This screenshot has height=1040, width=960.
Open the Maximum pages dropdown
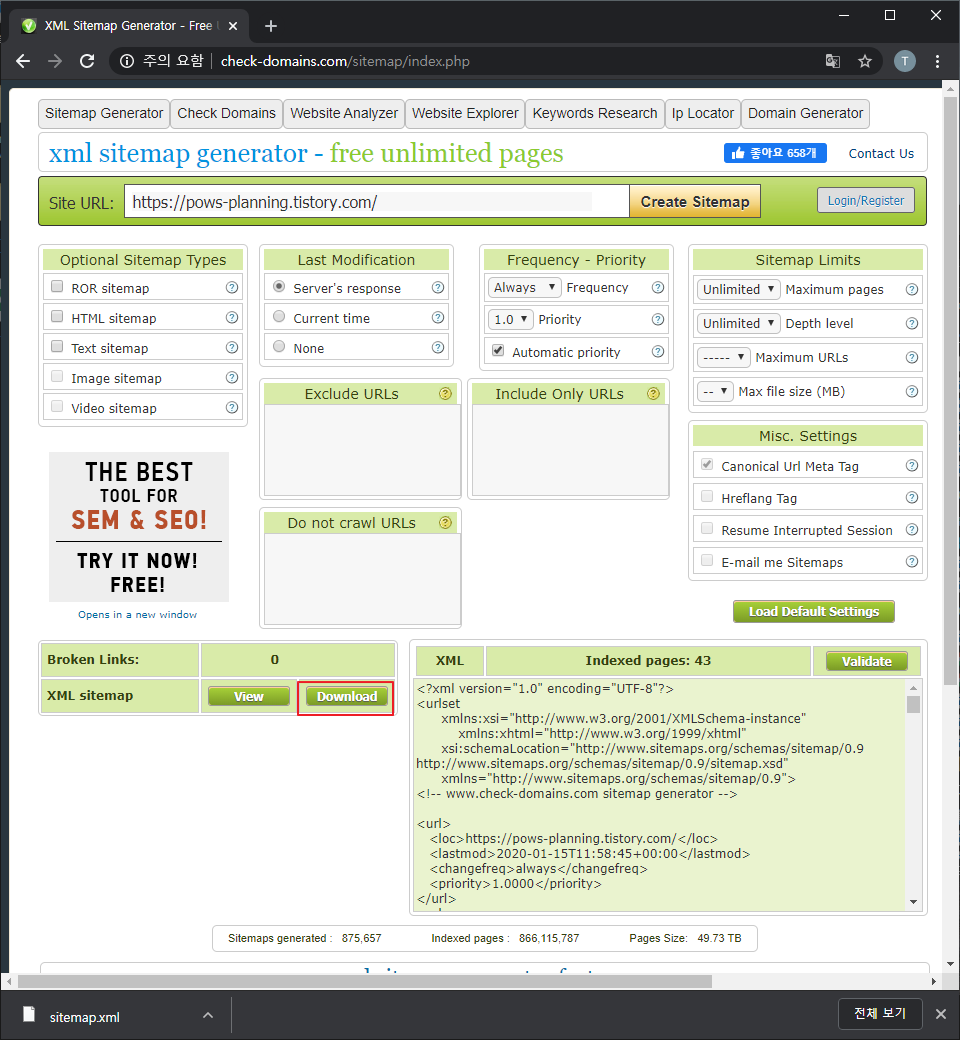pos(738,289)
